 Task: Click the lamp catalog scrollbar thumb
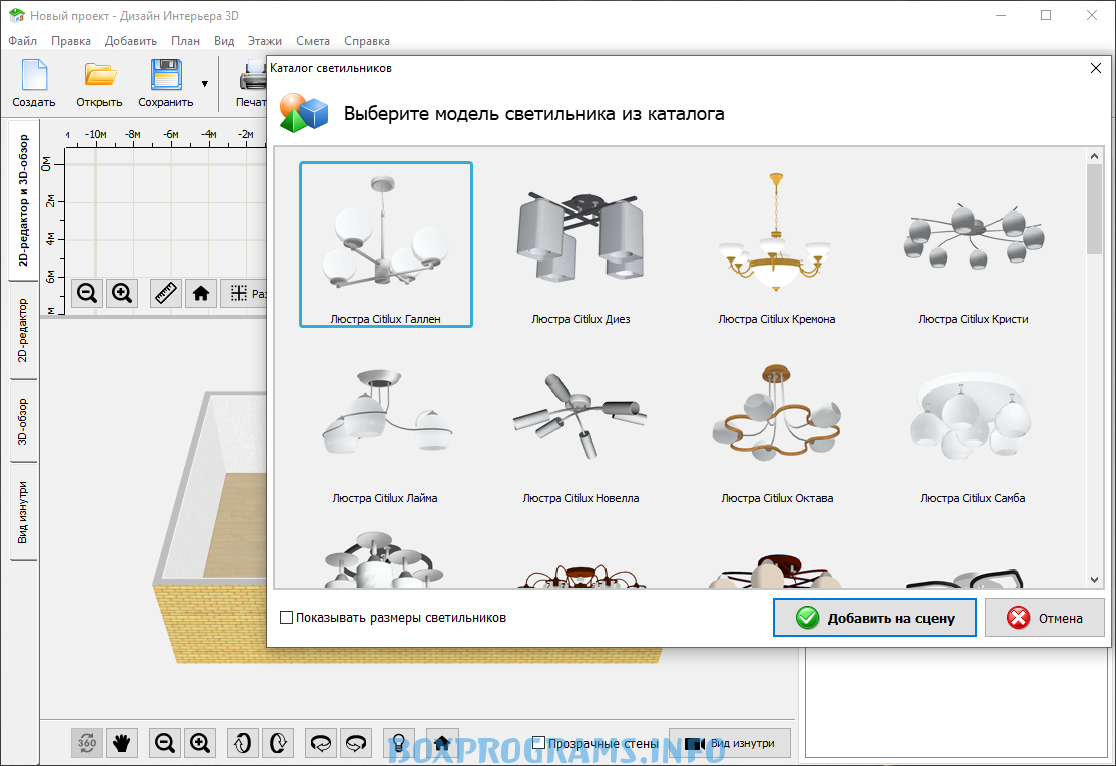tap(1095, 209)
